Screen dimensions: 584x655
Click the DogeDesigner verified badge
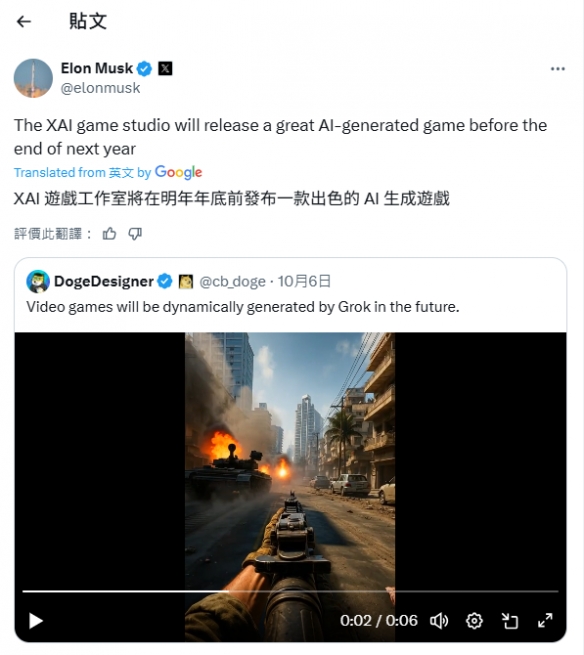[165, 281]
